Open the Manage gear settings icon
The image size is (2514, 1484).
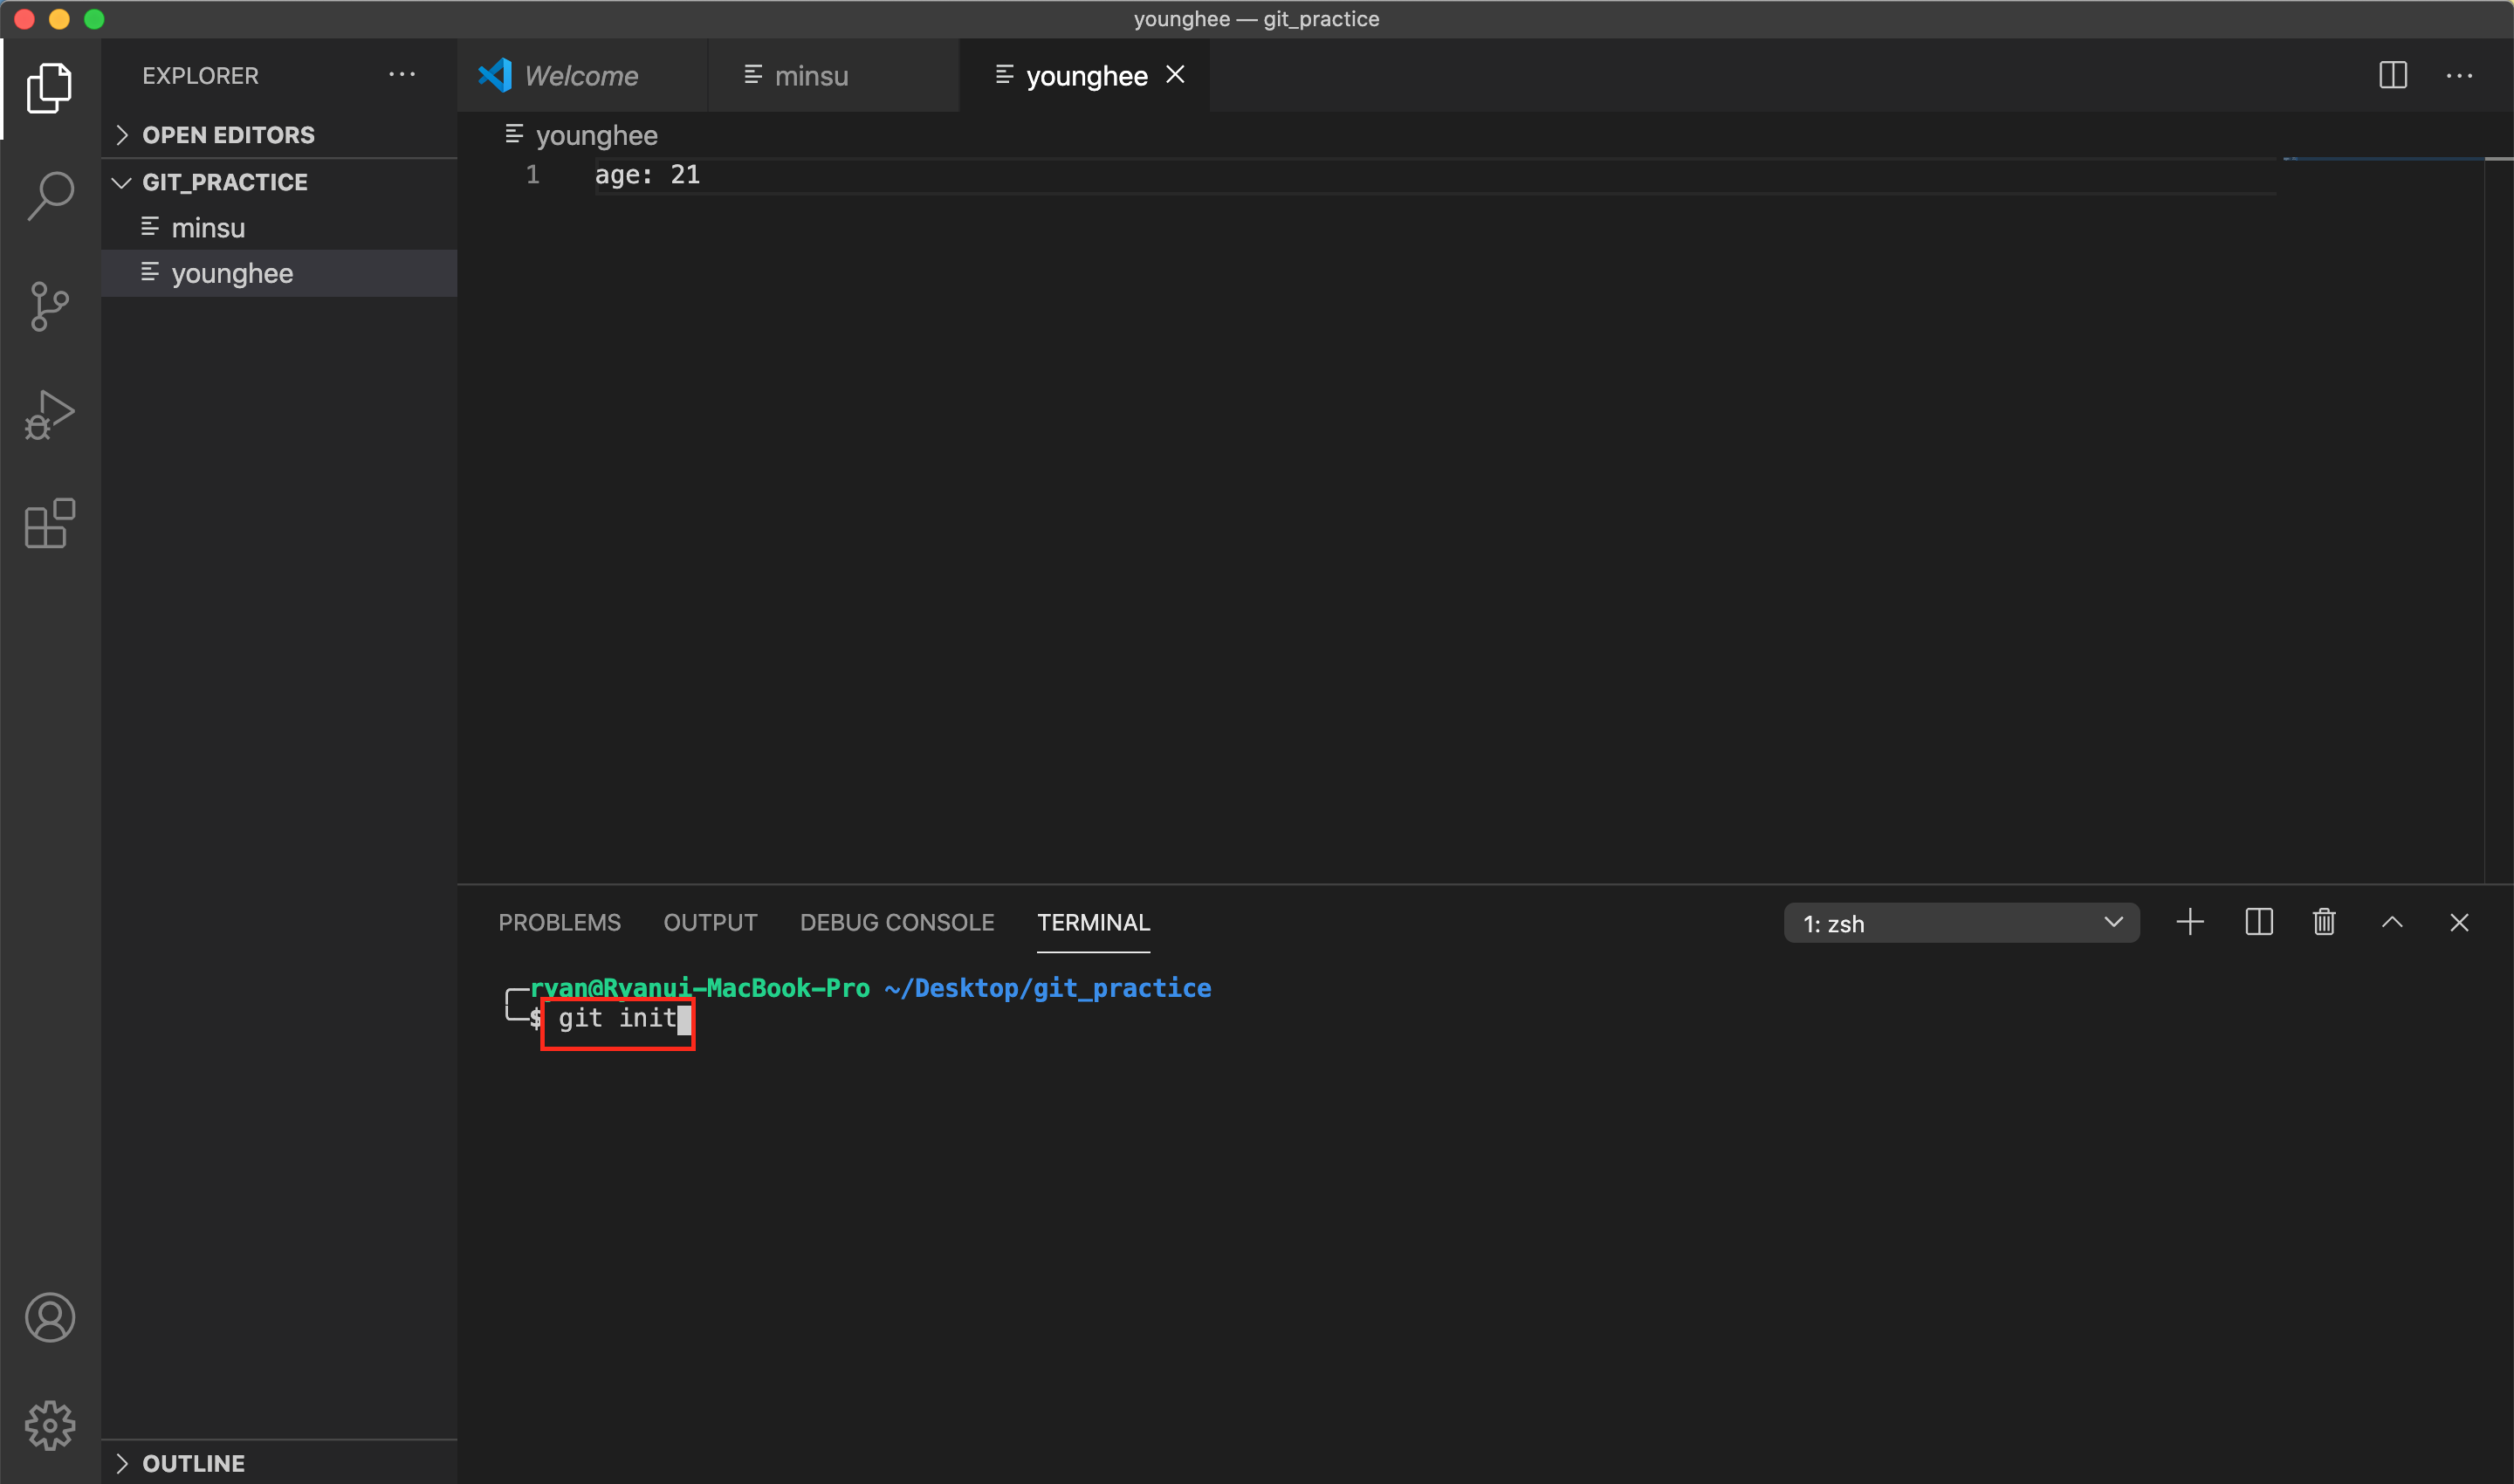tap(50, 1425)
